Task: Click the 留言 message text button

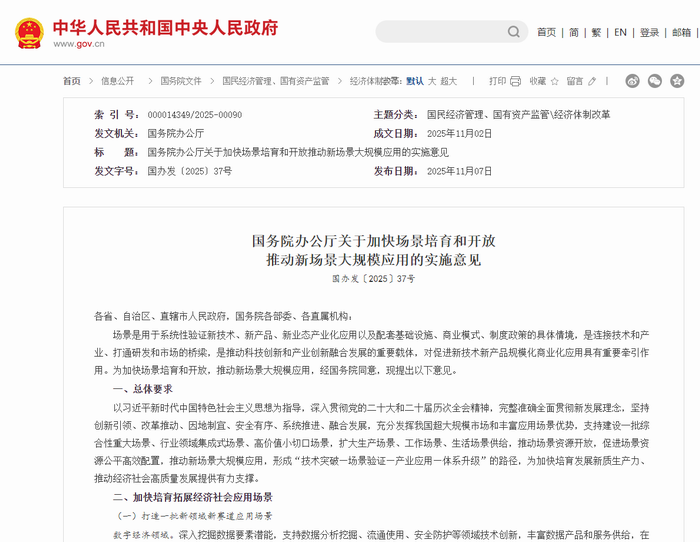Action: (x=575, y=81)
